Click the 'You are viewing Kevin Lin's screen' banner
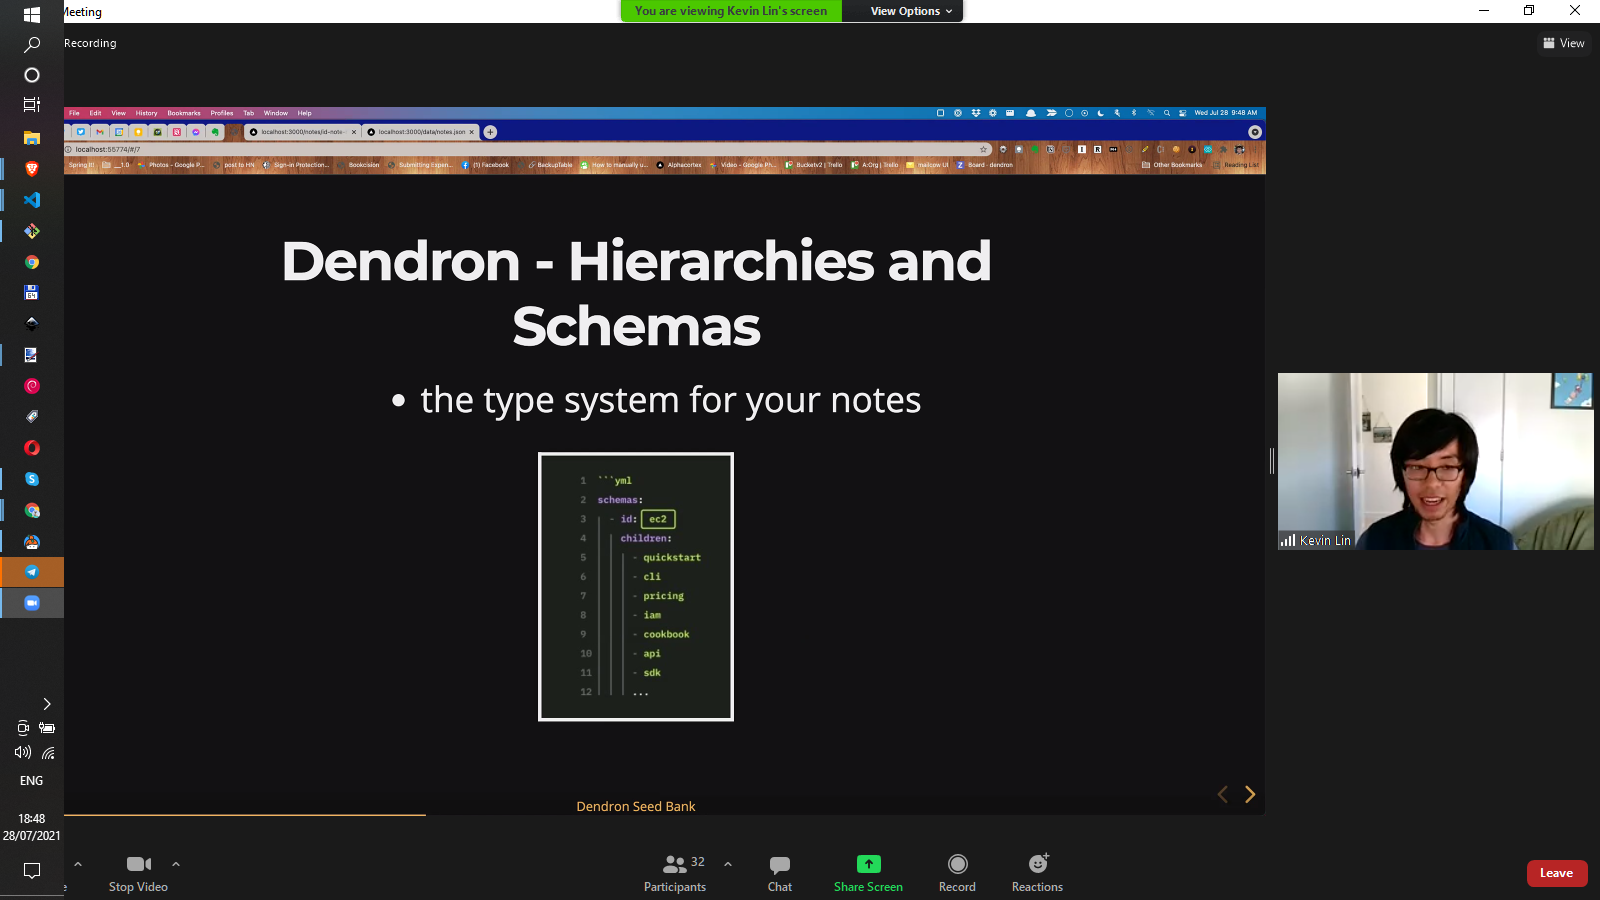1600x900 pixels. click(x=731, y=11)
